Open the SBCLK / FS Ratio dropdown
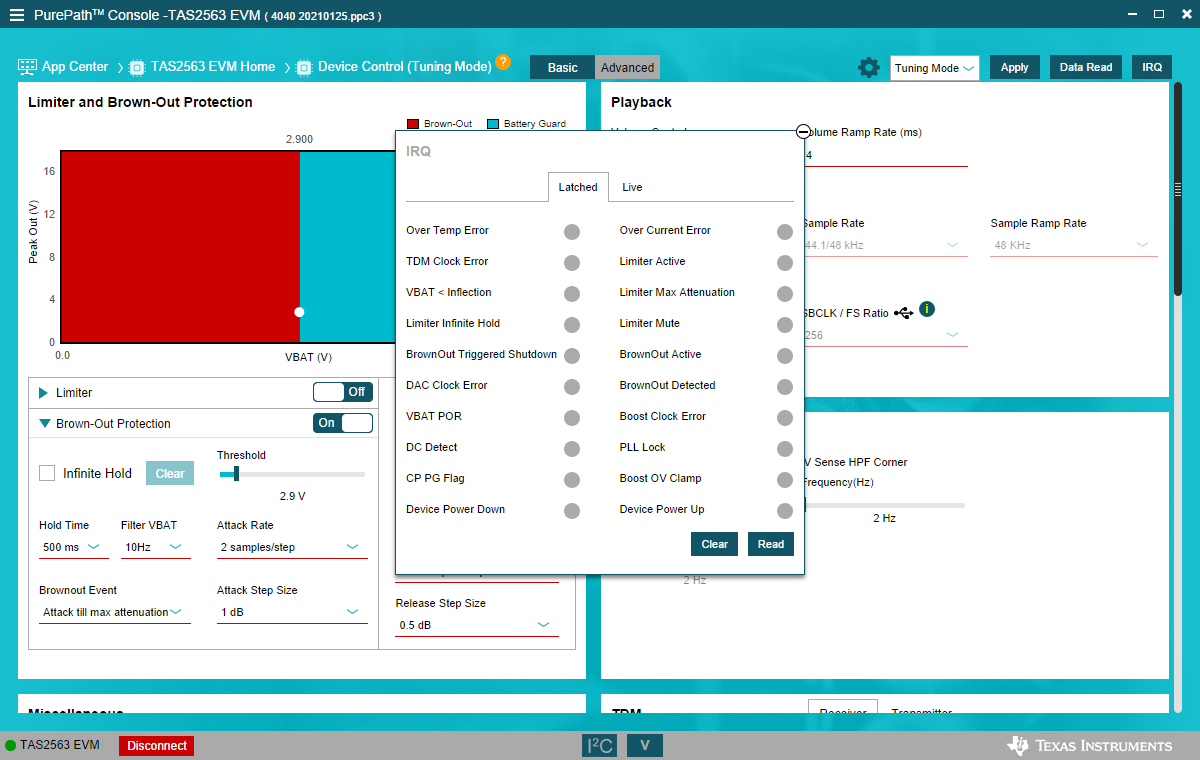This screenshot has width=1200, height=760. 884,335
